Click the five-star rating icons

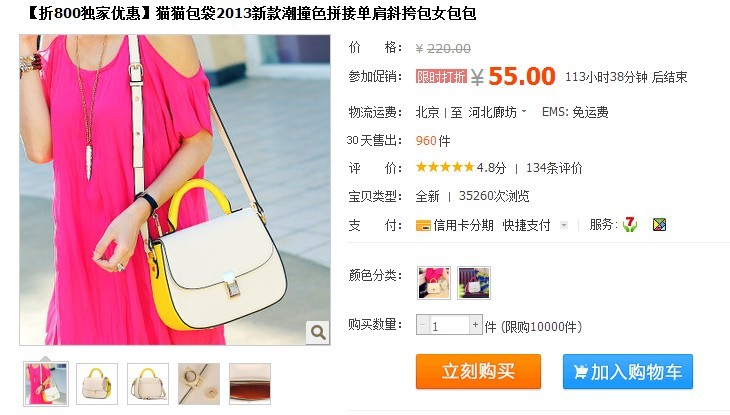click(x=445, y=167)
